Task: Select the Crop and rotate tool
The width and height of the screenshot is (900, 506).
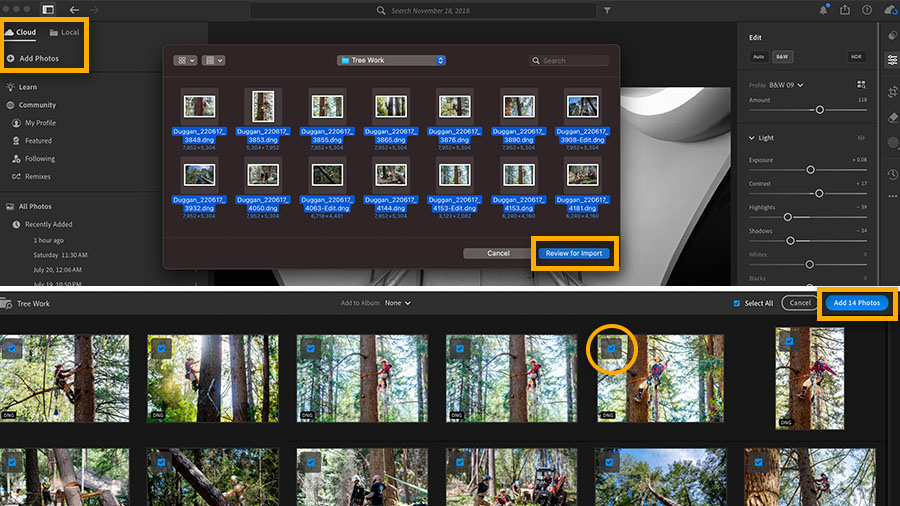Action: (x=893, y=92)
